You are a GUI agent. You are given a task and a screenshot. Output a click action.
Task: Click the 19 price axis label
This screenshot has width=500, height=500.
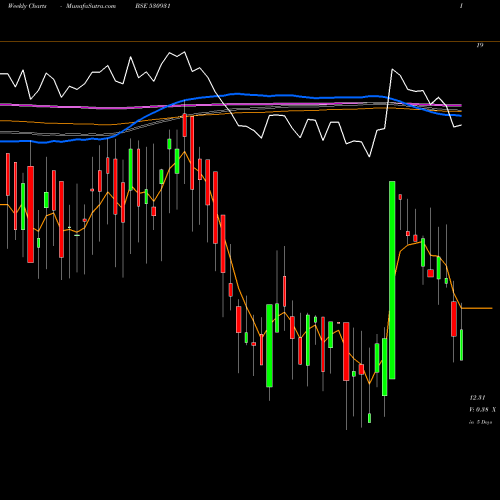480,45
